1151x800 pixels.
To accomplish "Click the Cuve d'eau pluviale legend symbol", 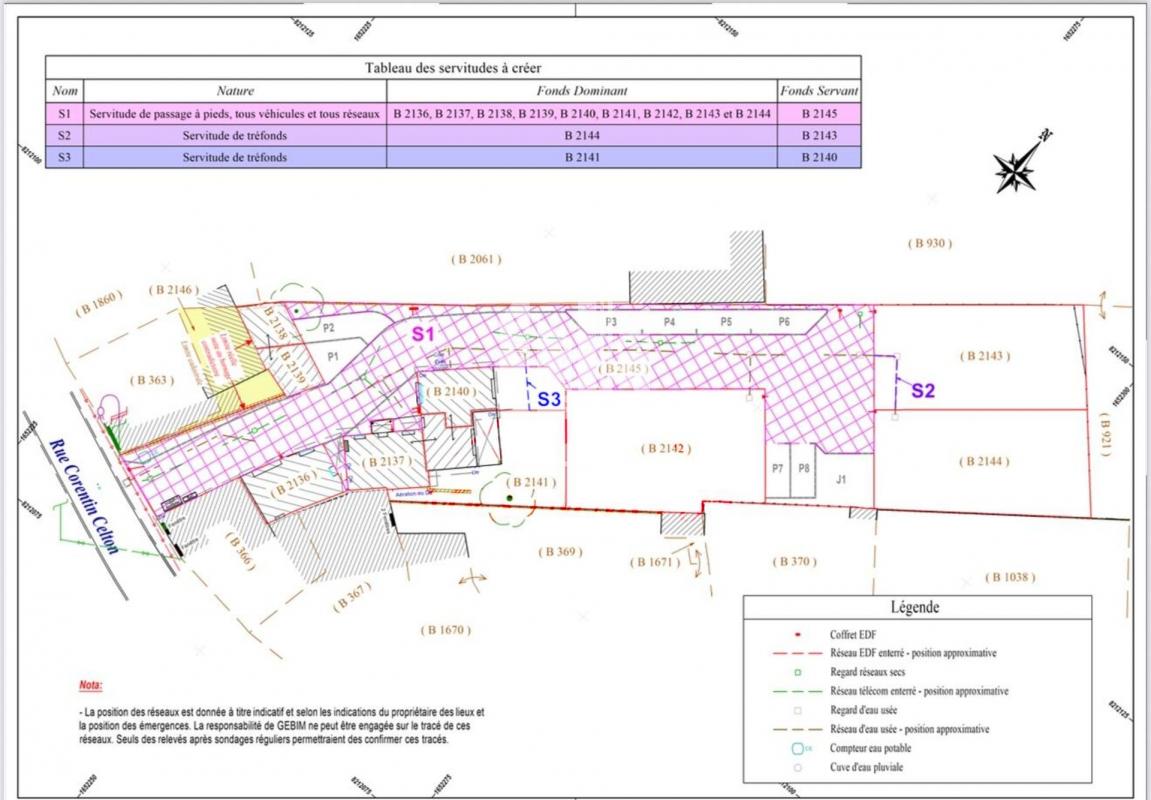I will tap(797, 768).
